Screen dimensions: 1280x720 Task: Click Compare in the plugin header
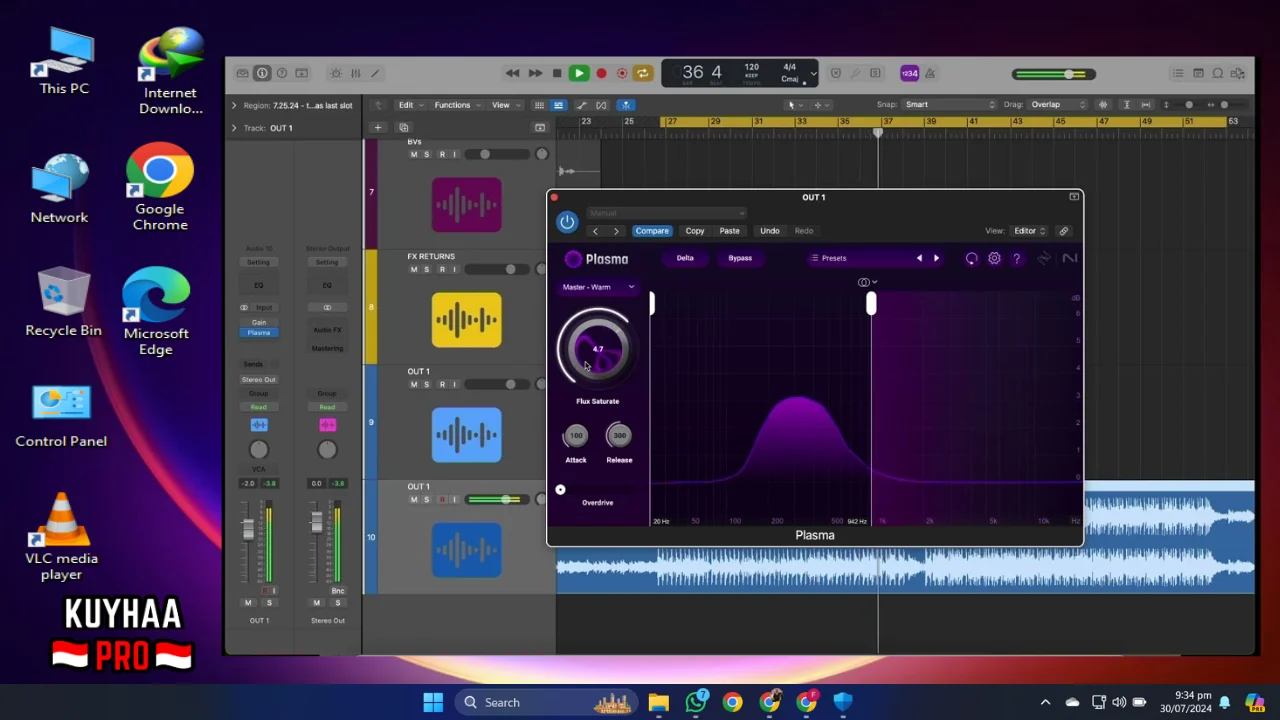[652, 231]
